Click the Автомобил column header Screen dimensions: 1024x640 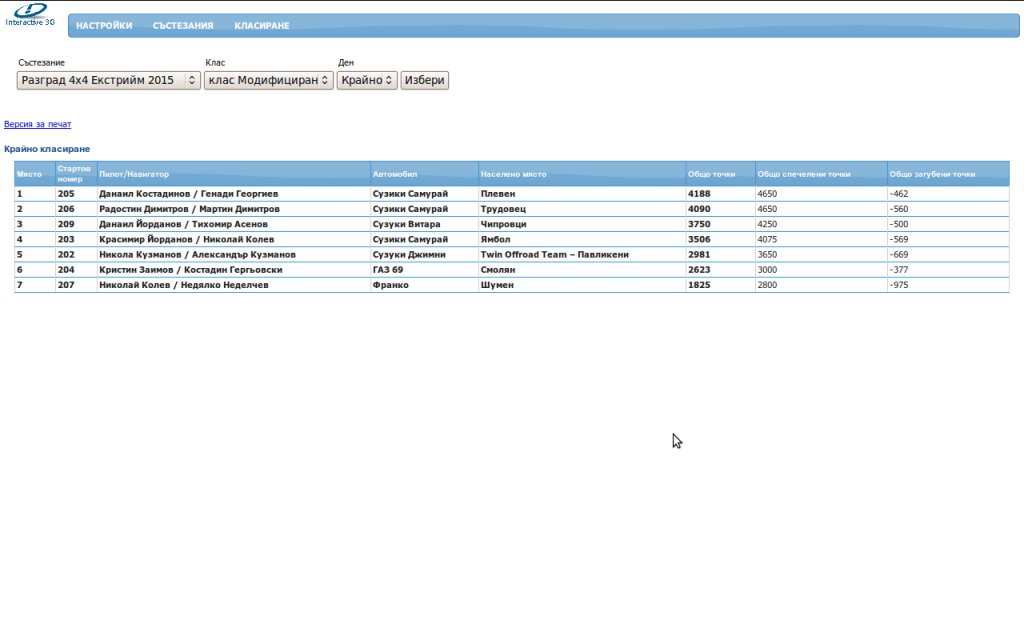pyautogui.click(x=395, y=174)
